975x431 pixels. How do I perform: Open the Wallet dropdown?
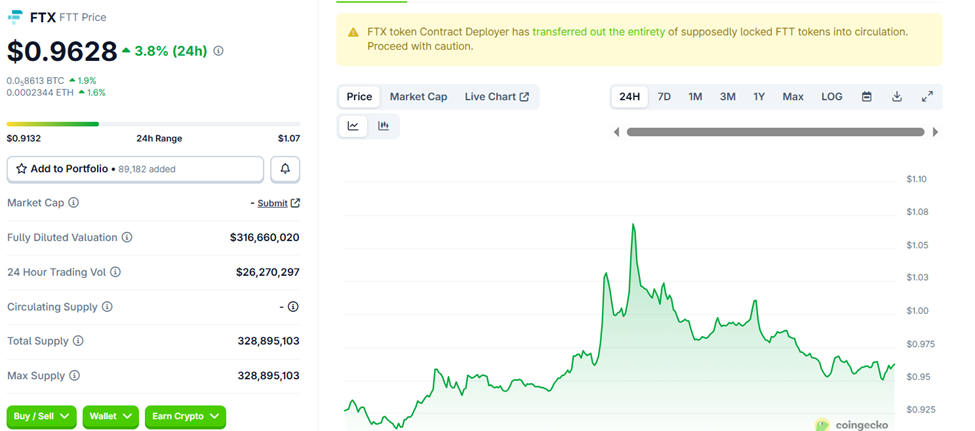coord(110,416)
